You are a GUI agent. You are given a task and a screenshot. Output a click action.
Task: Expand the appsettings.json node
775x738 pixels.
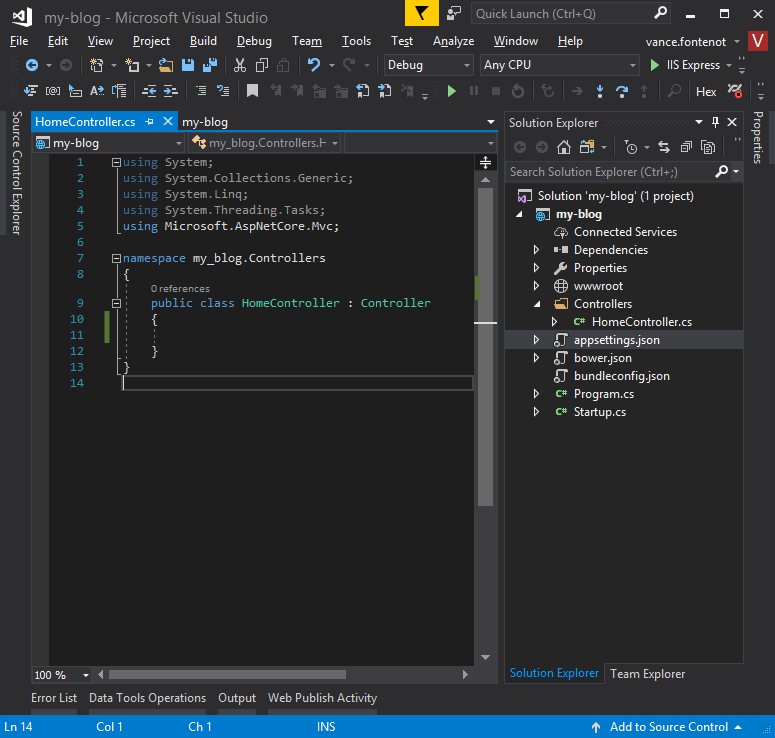point(536,340)
